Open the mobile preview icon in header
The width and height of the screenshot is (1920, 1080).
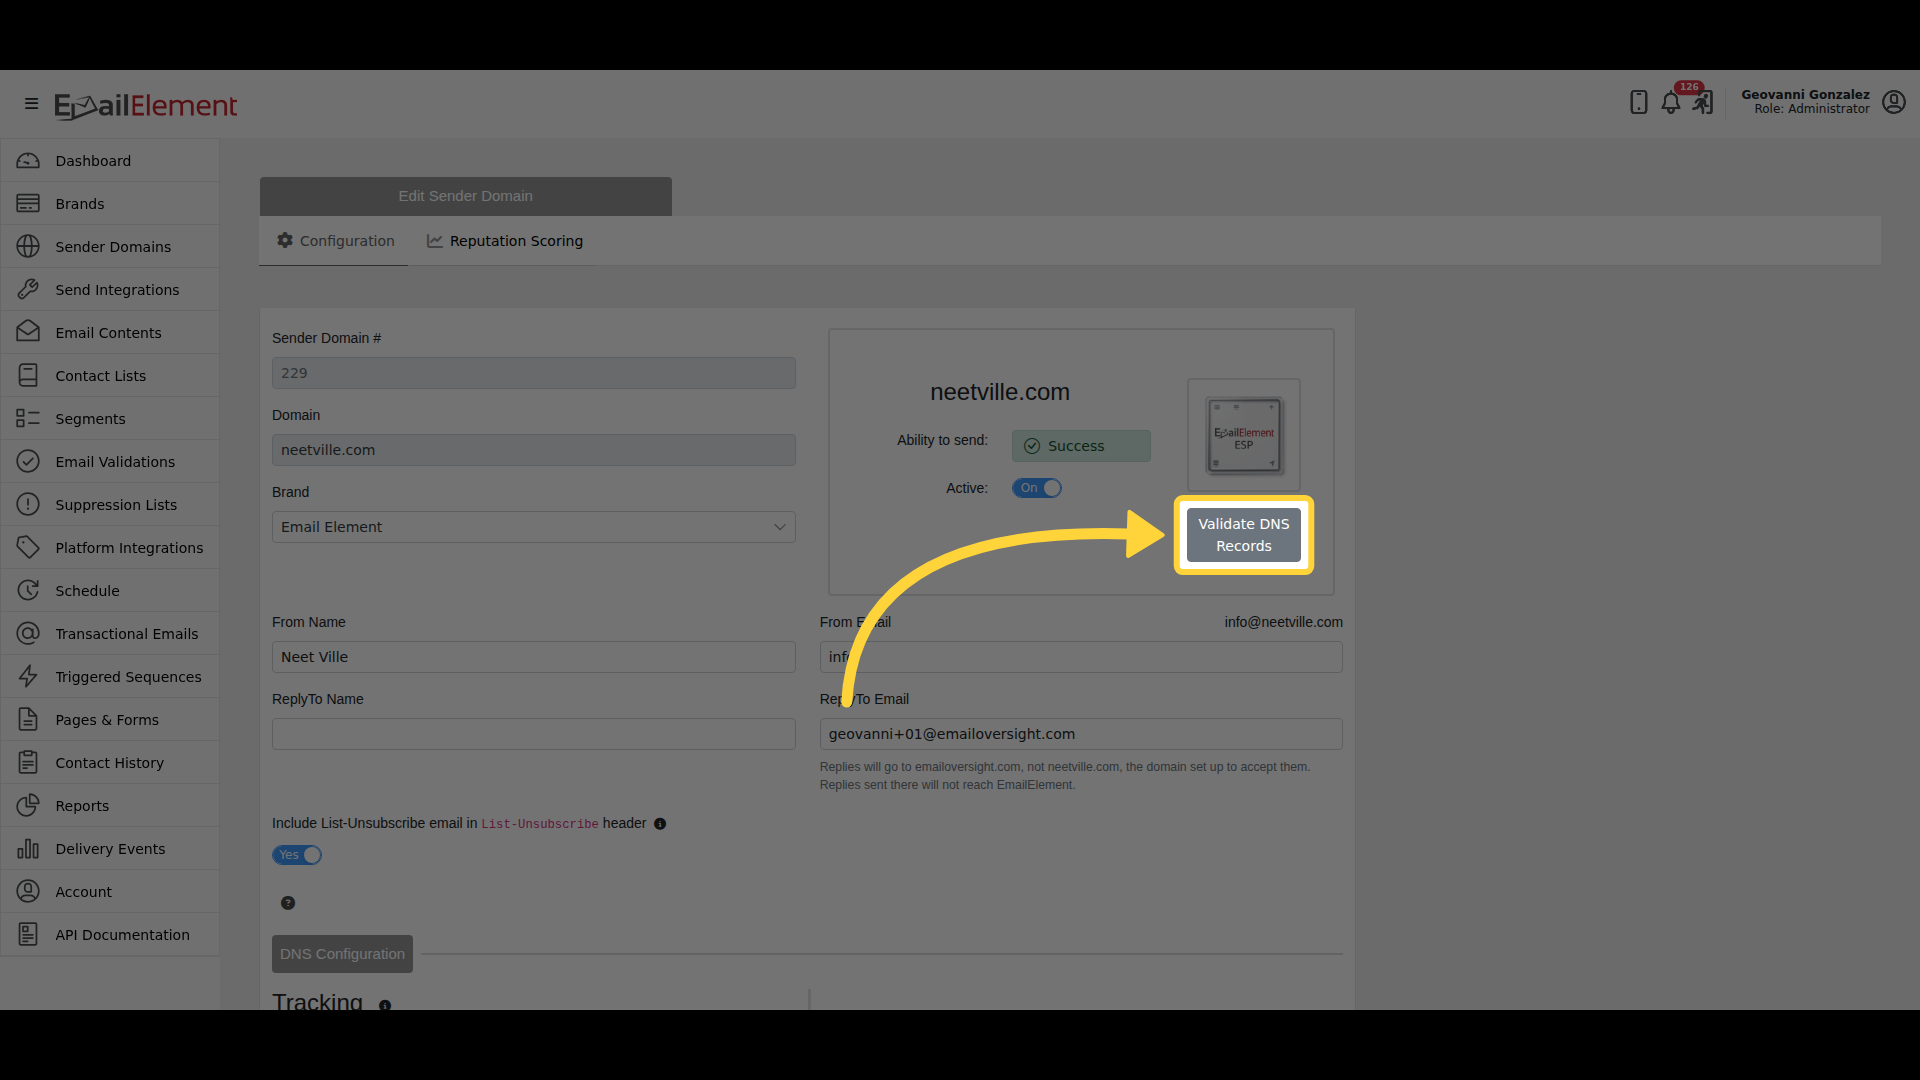[1638, 102]
